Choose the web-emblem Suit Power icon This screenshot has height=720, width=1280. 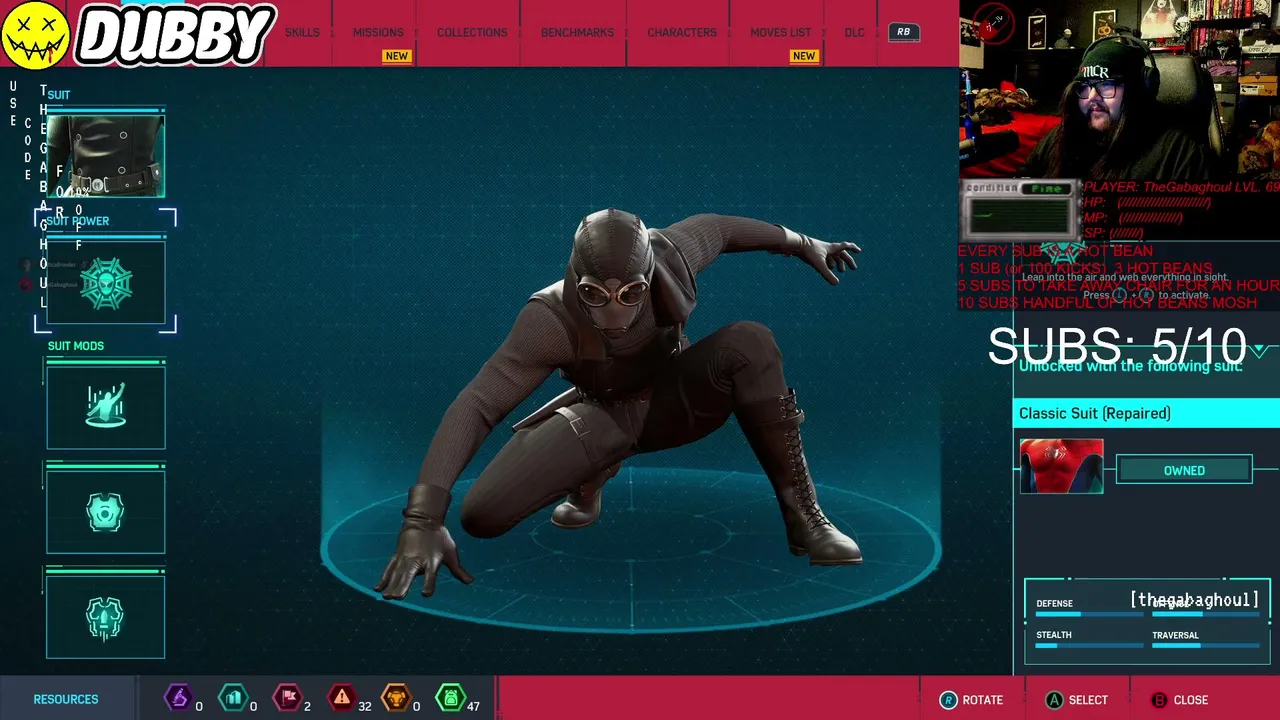click(106, 283)
